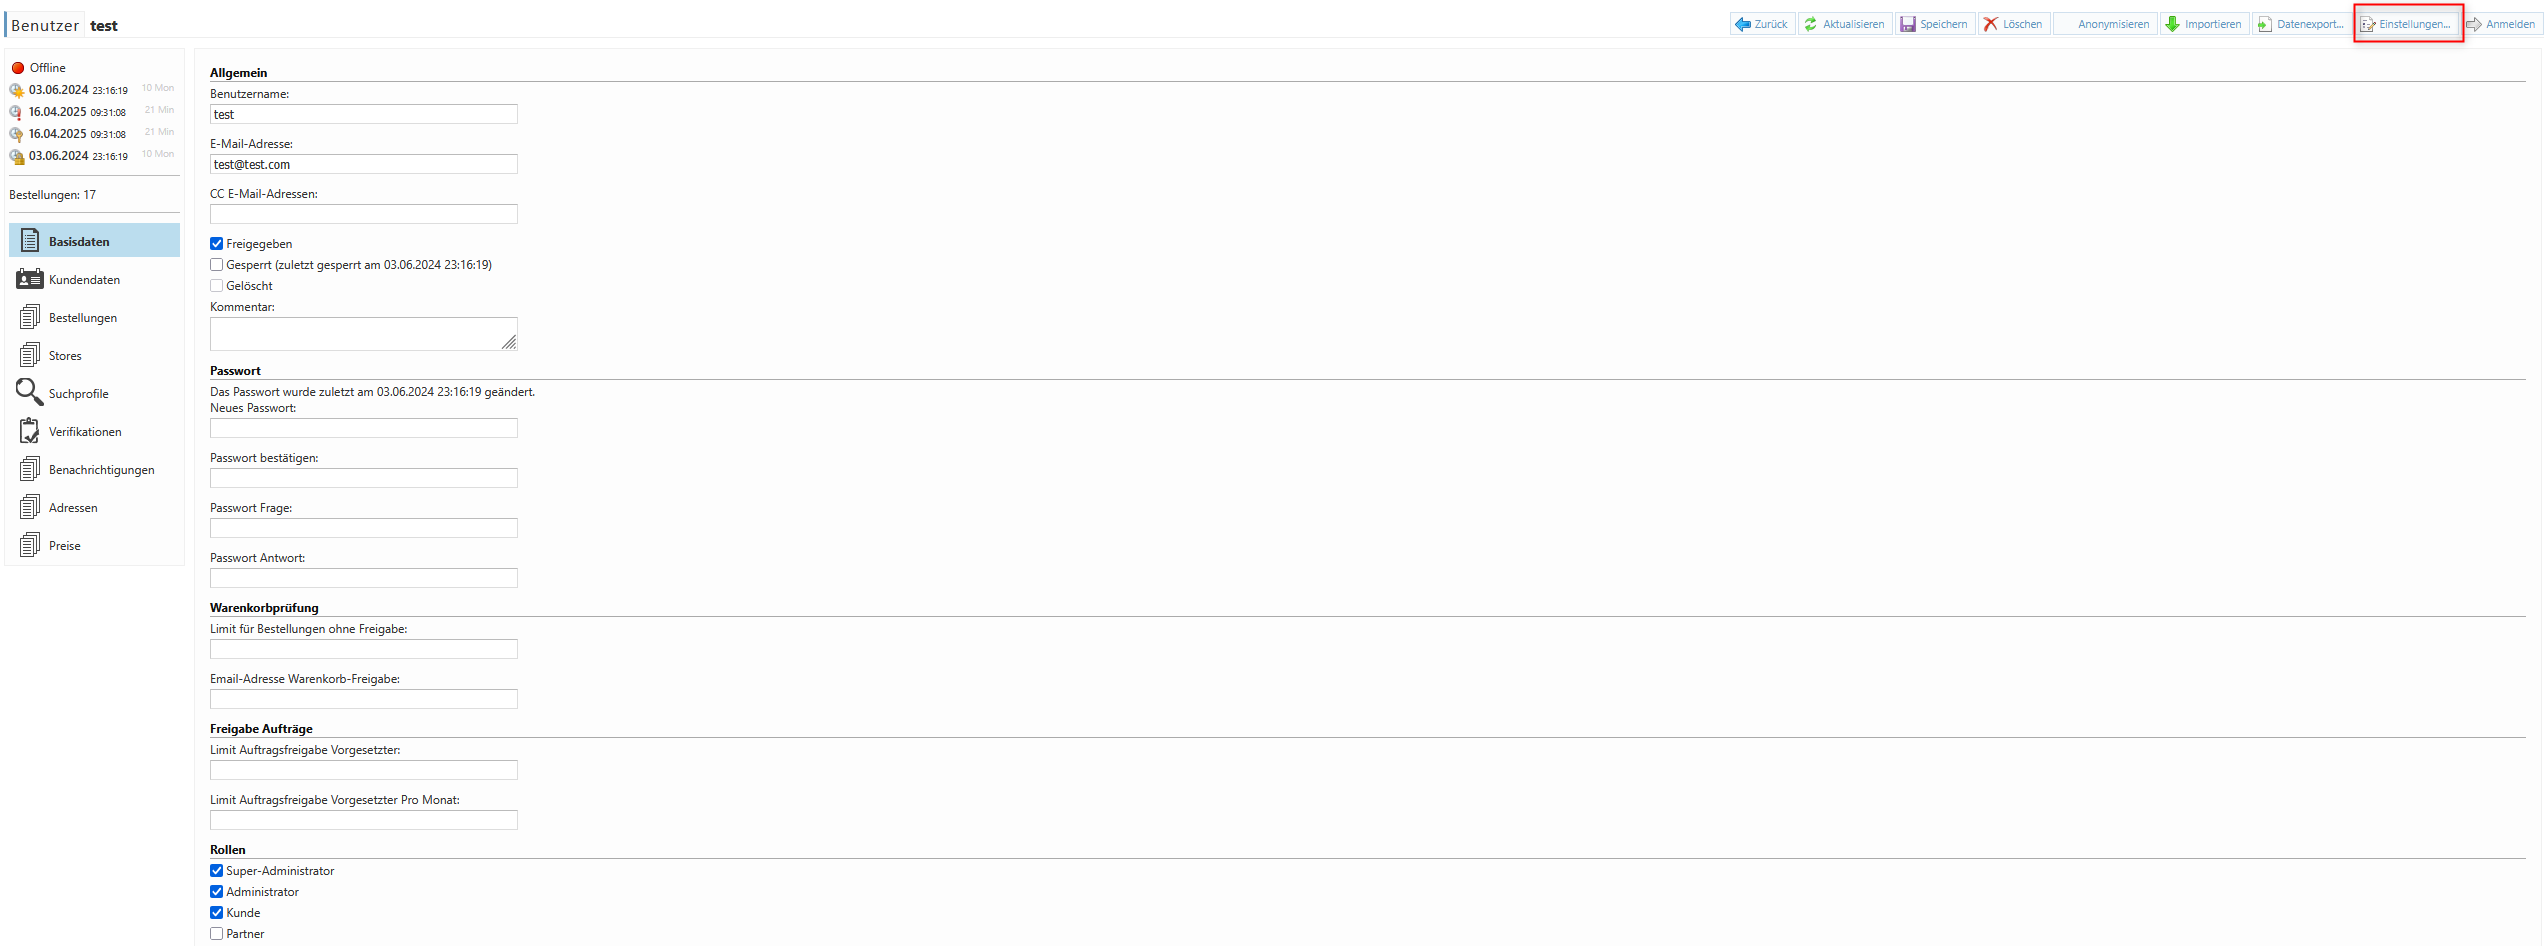Click the Verifikationen clipboard icon

[x=30, y=431]
